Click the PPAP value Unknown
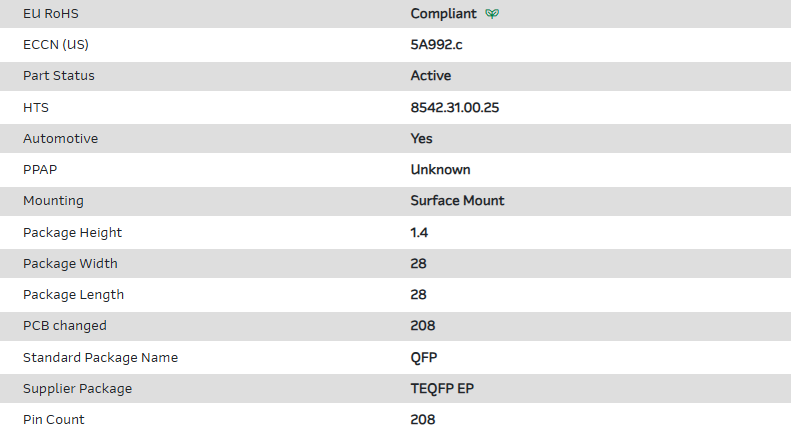 click(440, 170)
